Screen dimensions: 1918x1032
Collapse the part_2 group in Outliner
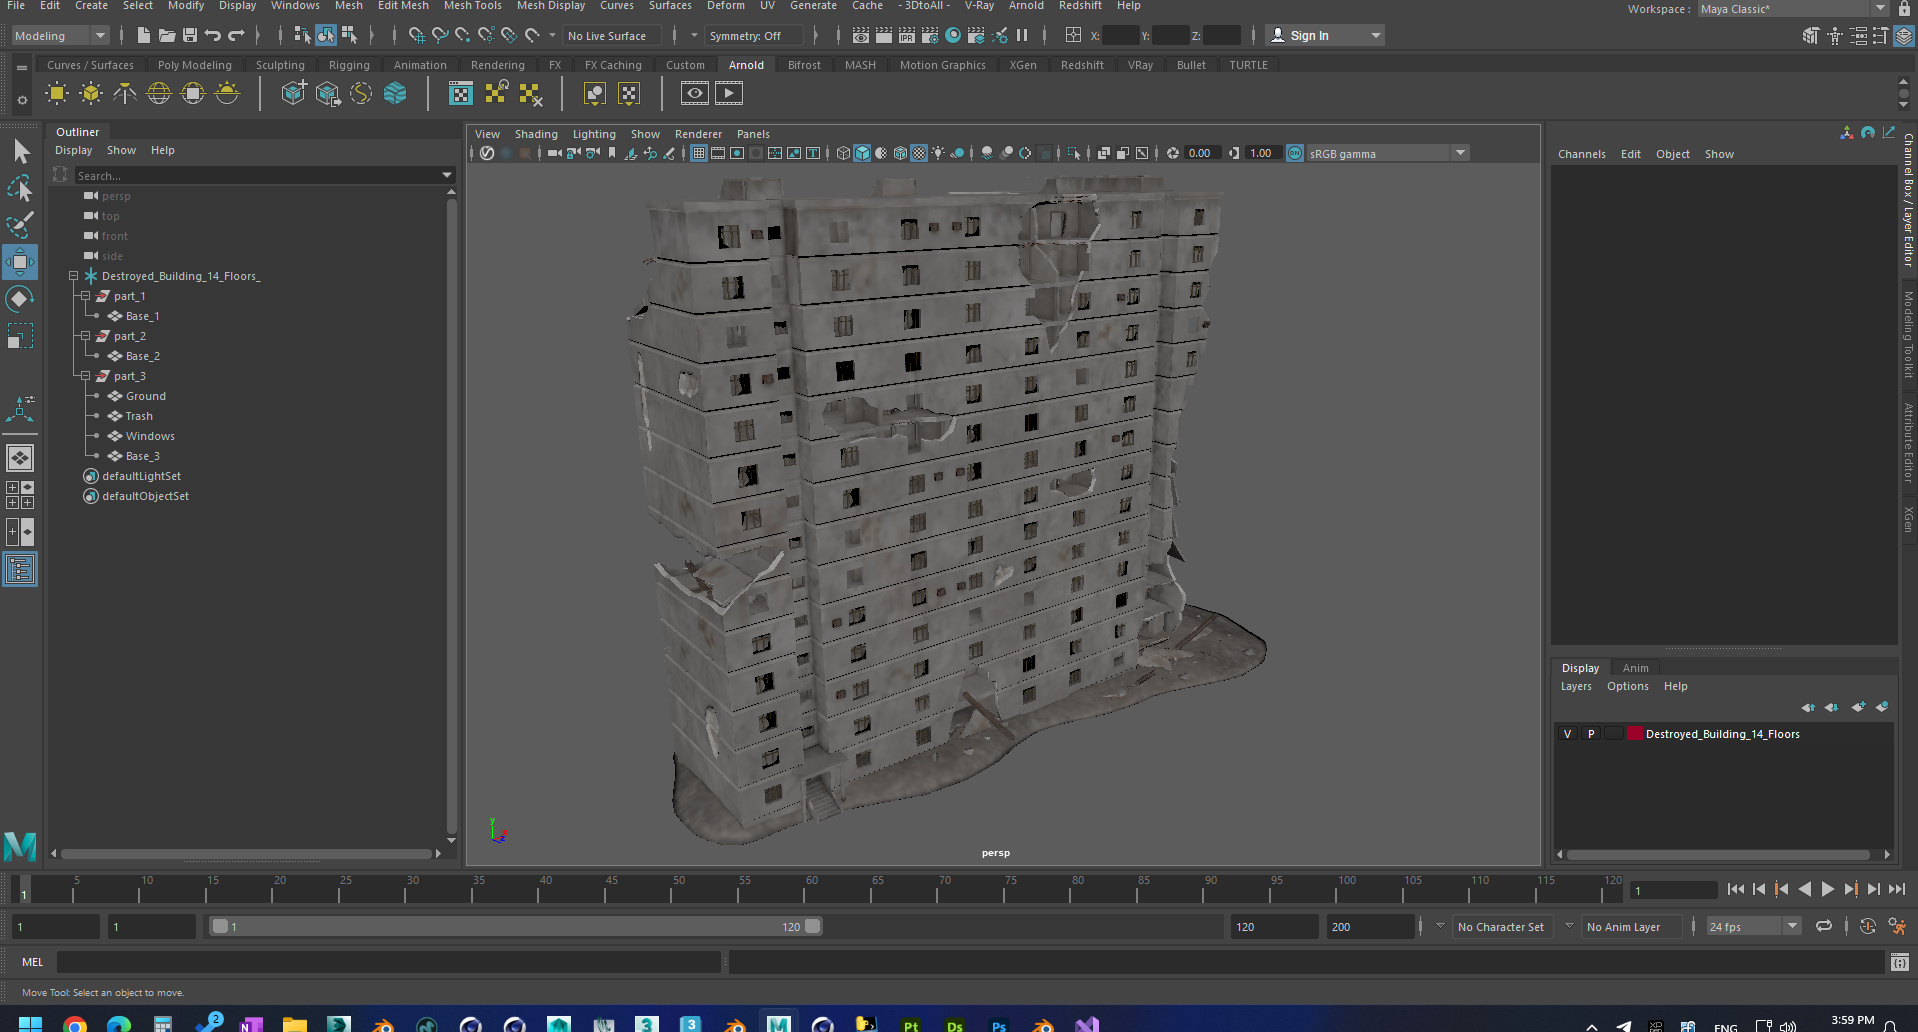pos(85,336)
